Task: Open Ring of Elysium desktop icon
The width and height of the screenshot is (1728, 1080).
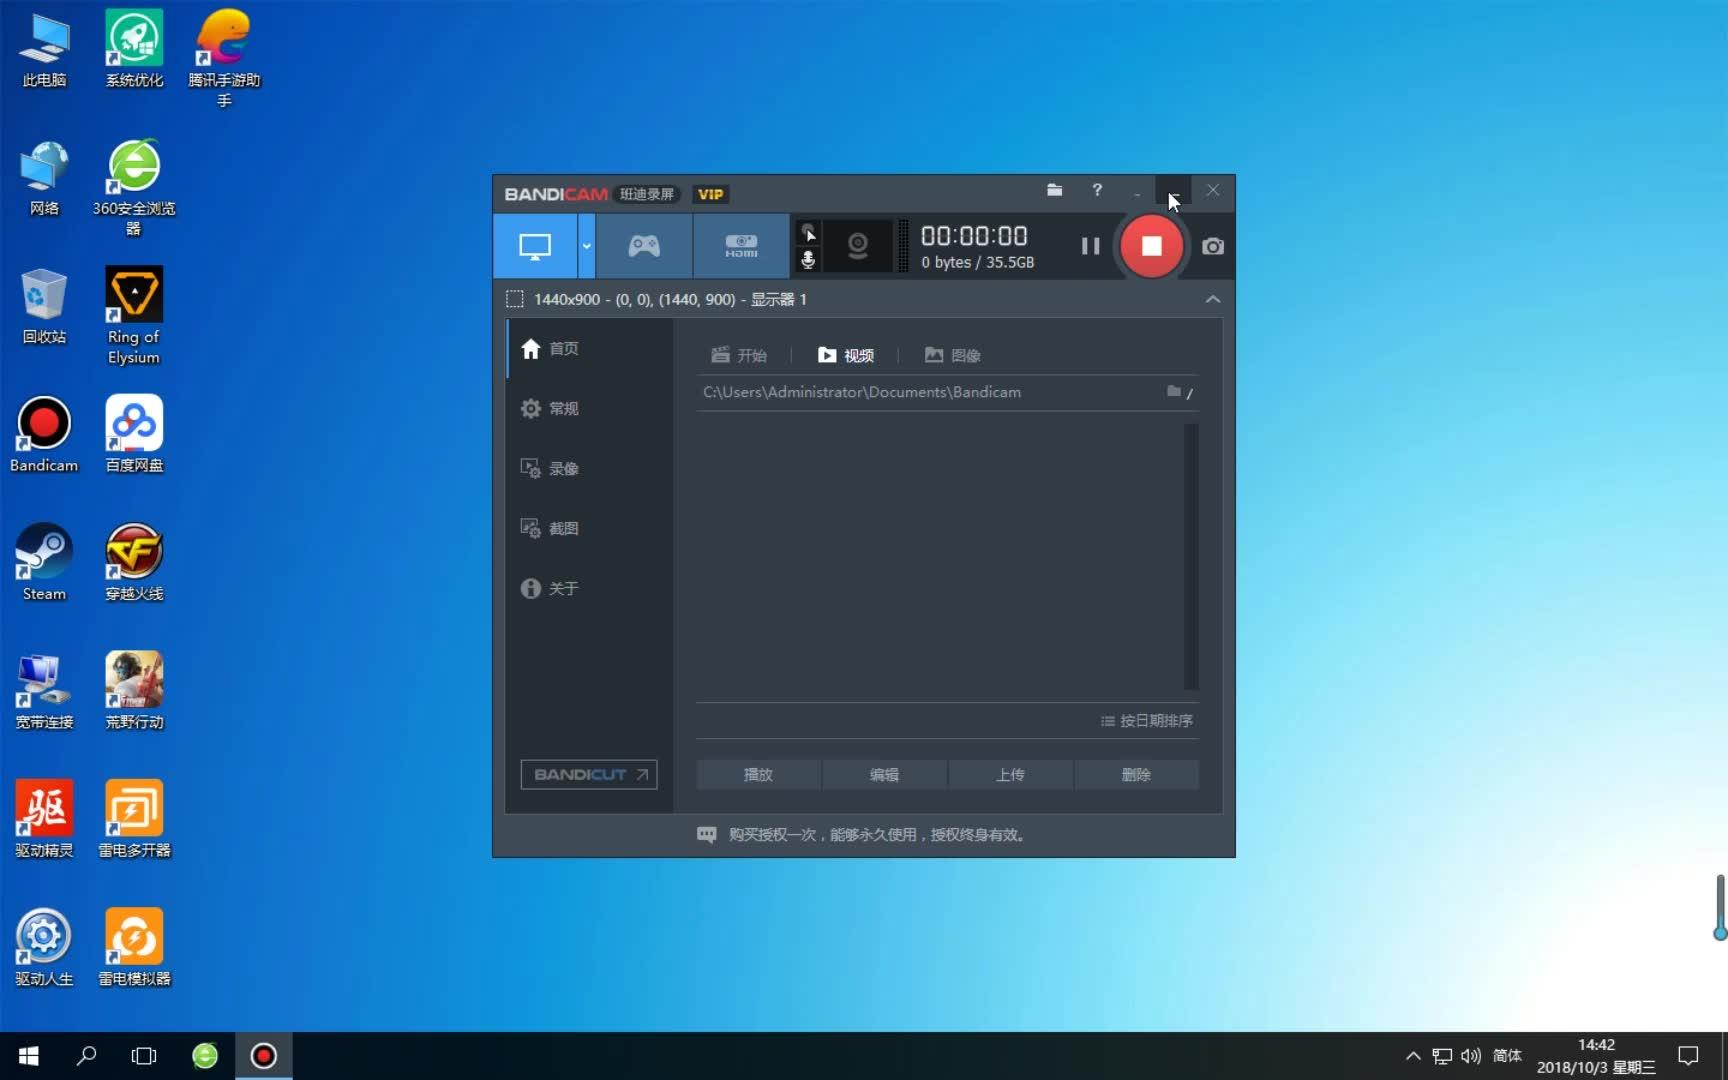Action: [134, 316]
